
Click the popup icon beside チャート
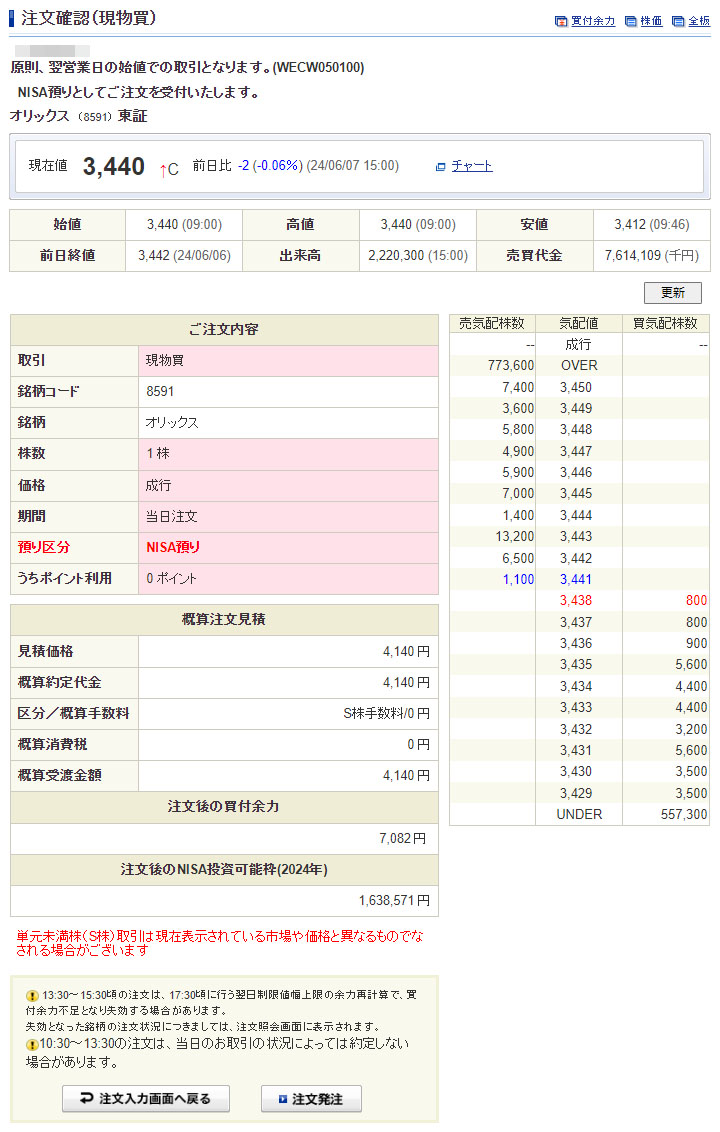(440, 167)
